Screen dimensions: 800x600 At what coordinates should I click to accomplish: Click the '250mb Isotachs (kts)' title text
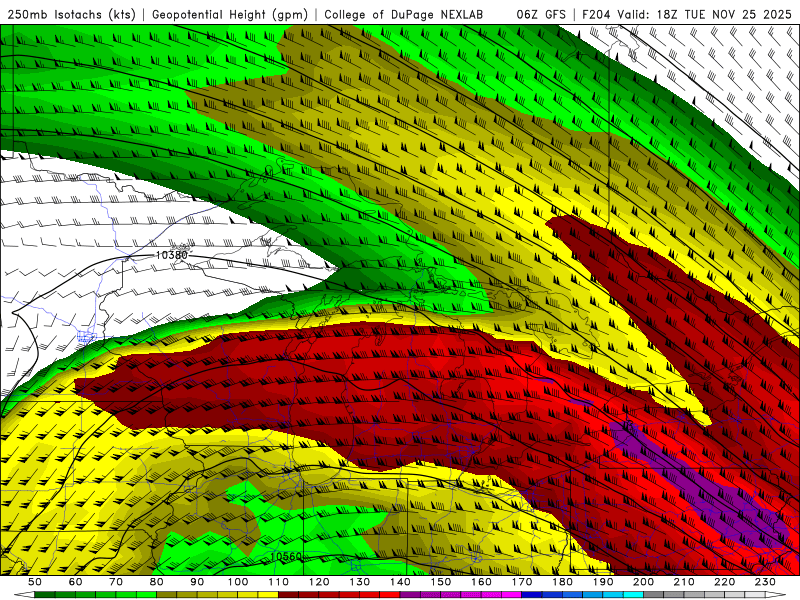(x=71, y=14)
